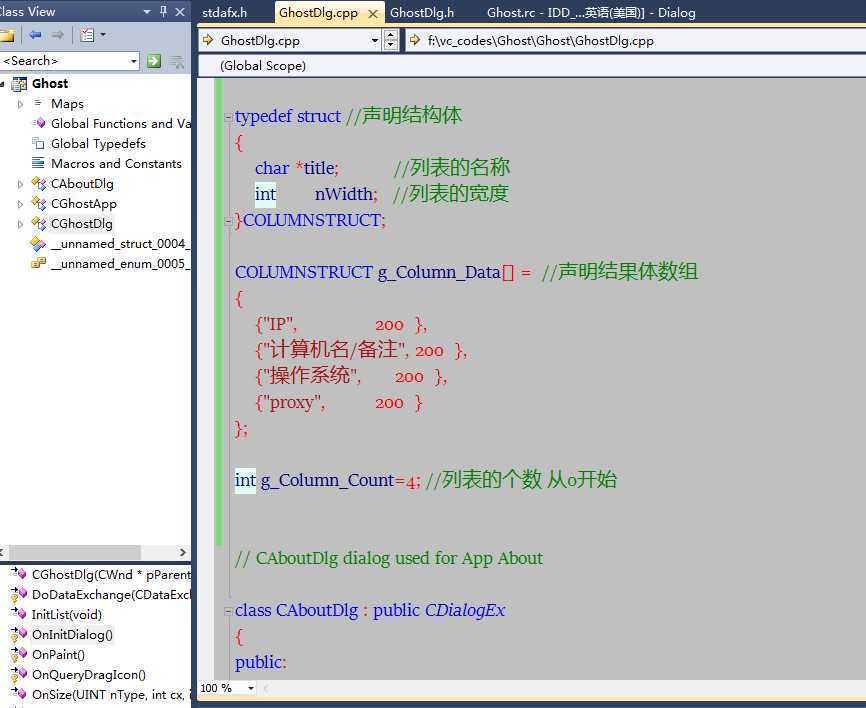This screenshot has height=708, width=866.
Task: Click the unnamed struct icon
Action: coord(38,243)
